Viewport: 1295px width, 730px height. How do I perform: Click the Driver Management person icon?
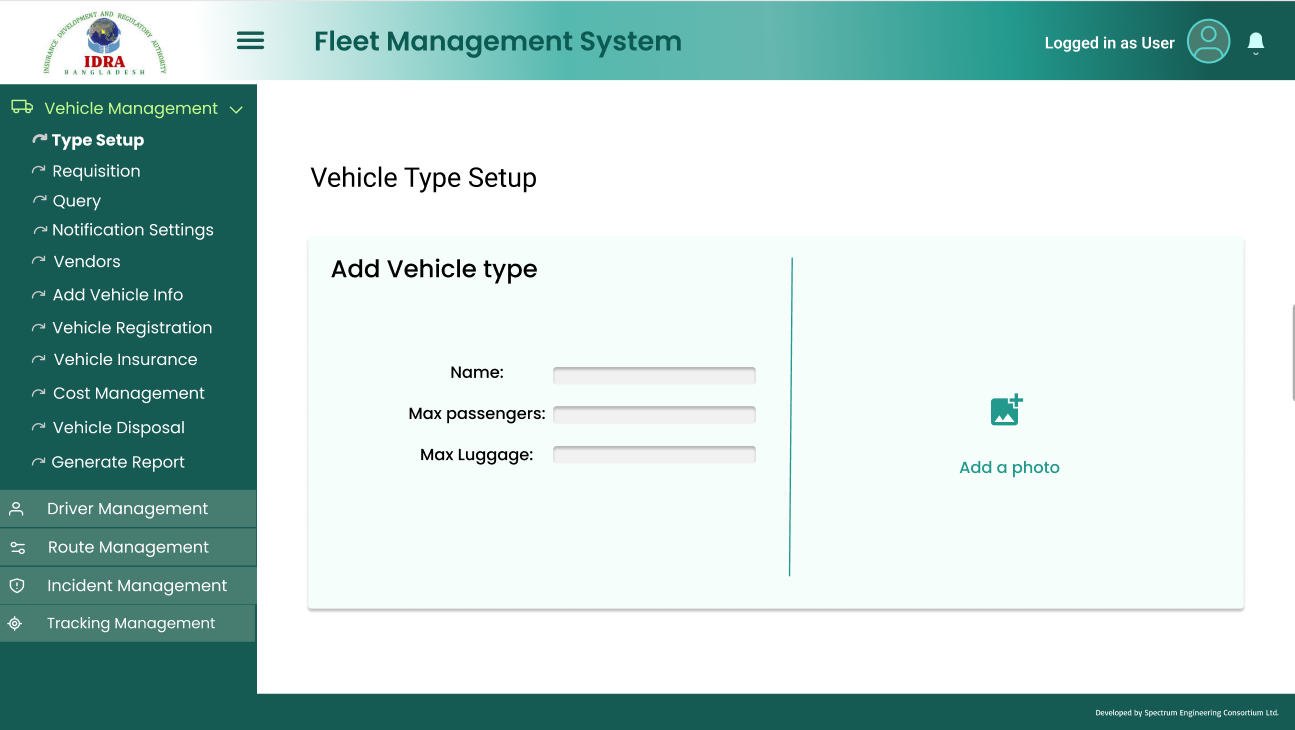16,509
